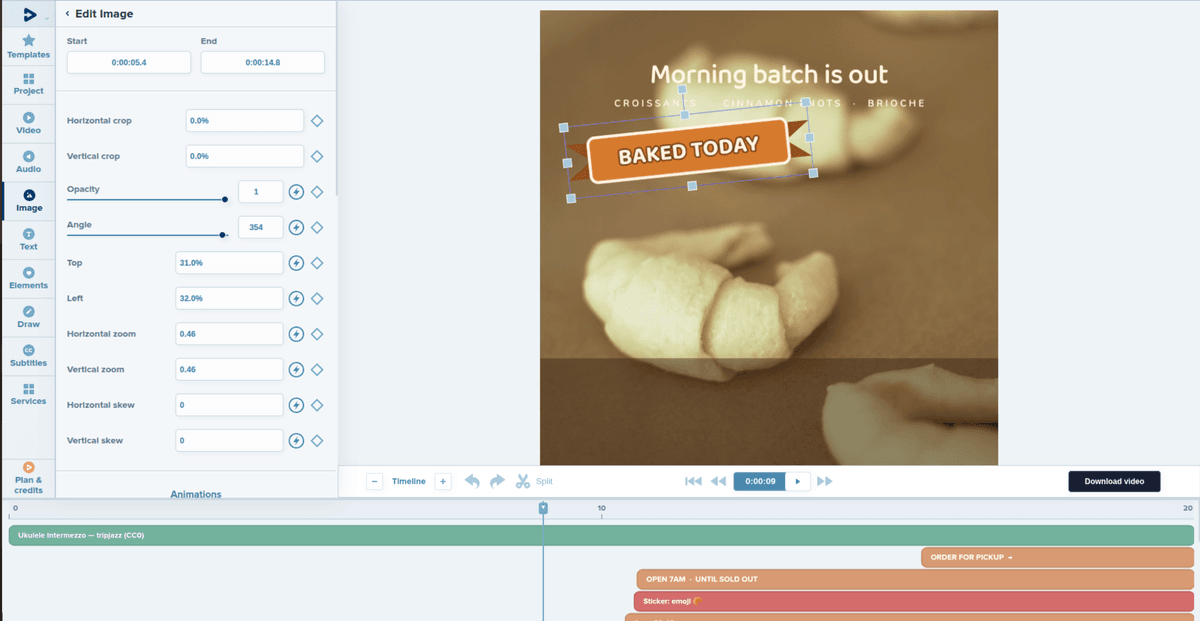Image resolution: width=1200 pixels, height=621 pixels.
Task: Select the Text tool in sidebar
Action: pos(28,239)
